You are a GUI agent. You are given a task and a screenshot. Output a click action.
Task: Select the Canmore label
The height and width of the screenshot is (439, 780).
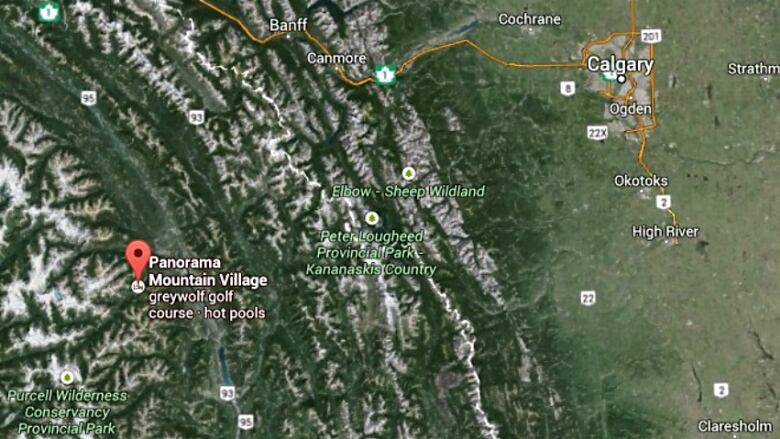click(337, 58)
